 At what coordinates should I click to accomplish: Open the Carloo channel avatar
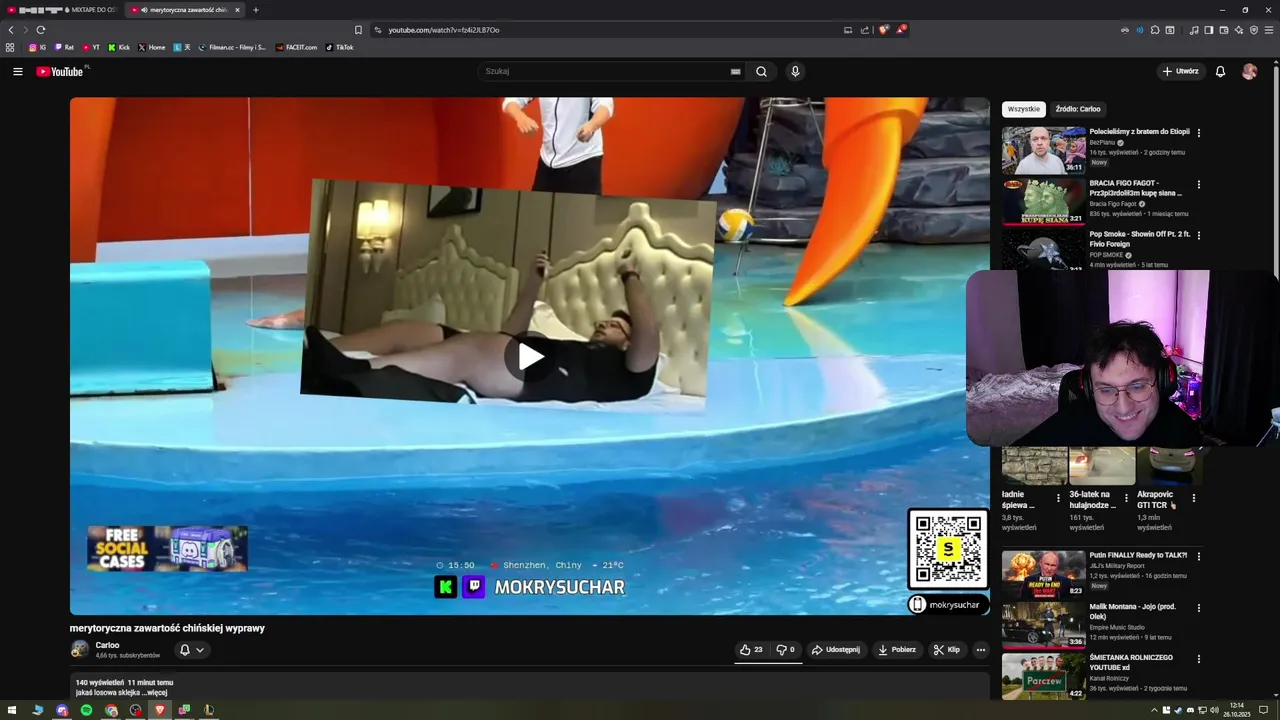pos(79,649)
